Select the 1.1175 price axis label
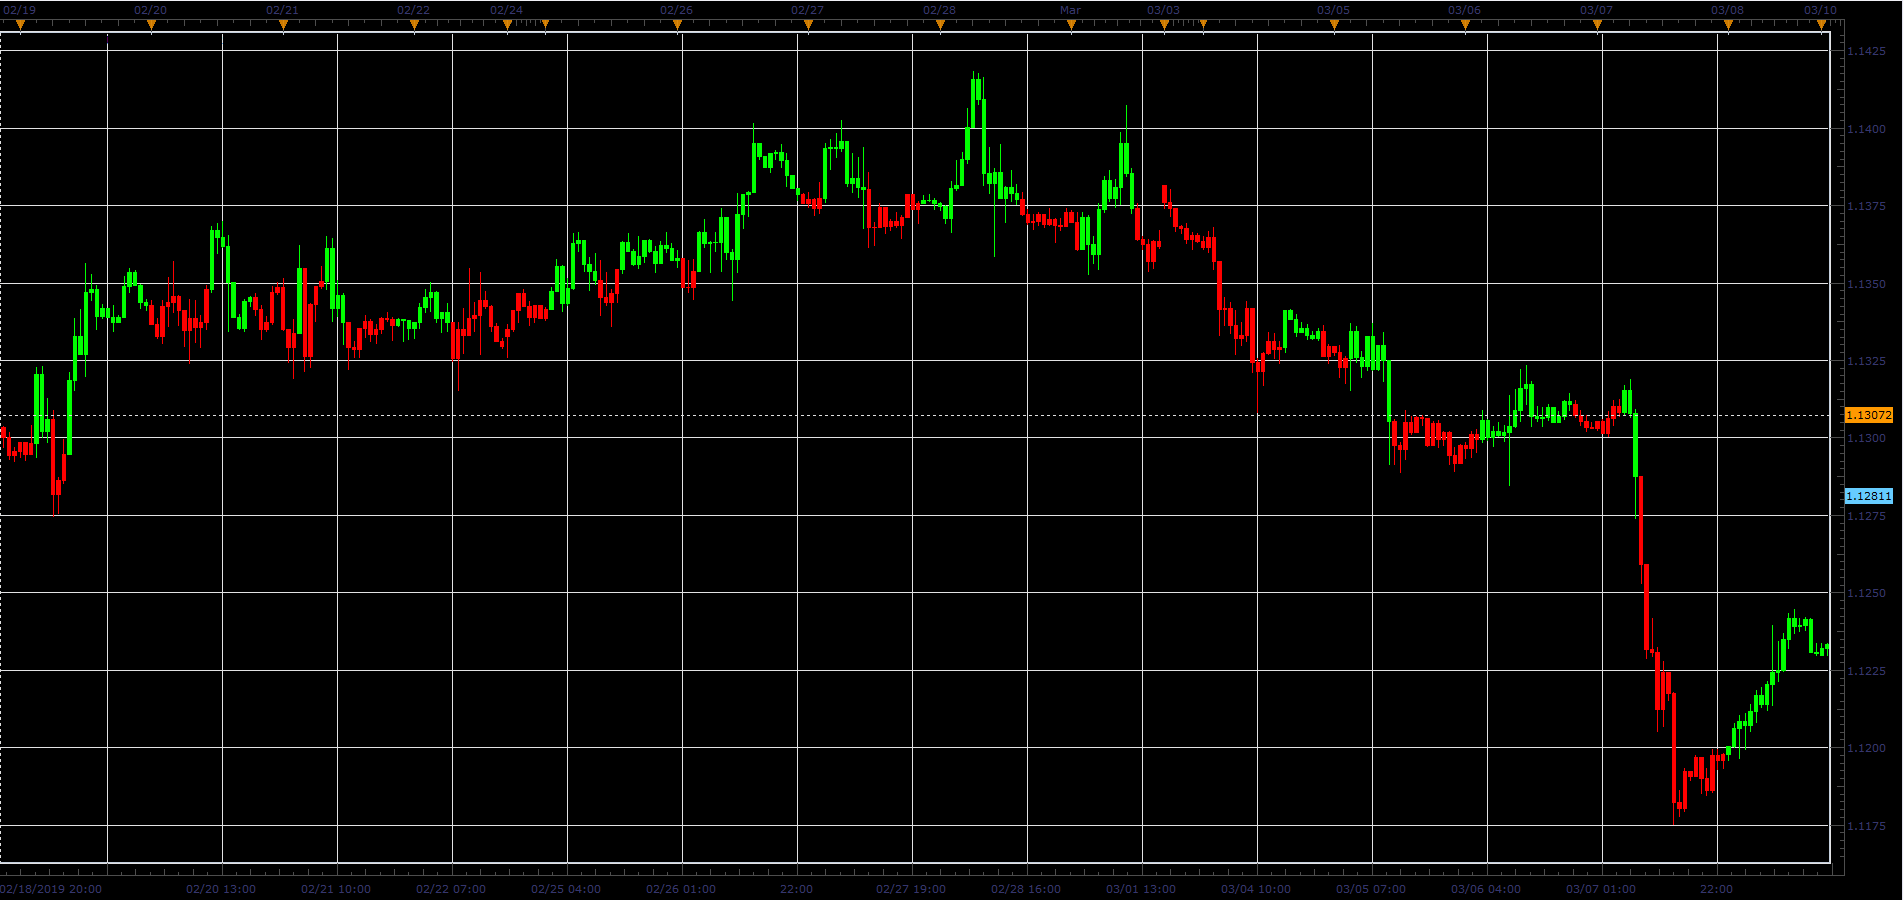1904x900 pixels. click(x=1866, y=826)
